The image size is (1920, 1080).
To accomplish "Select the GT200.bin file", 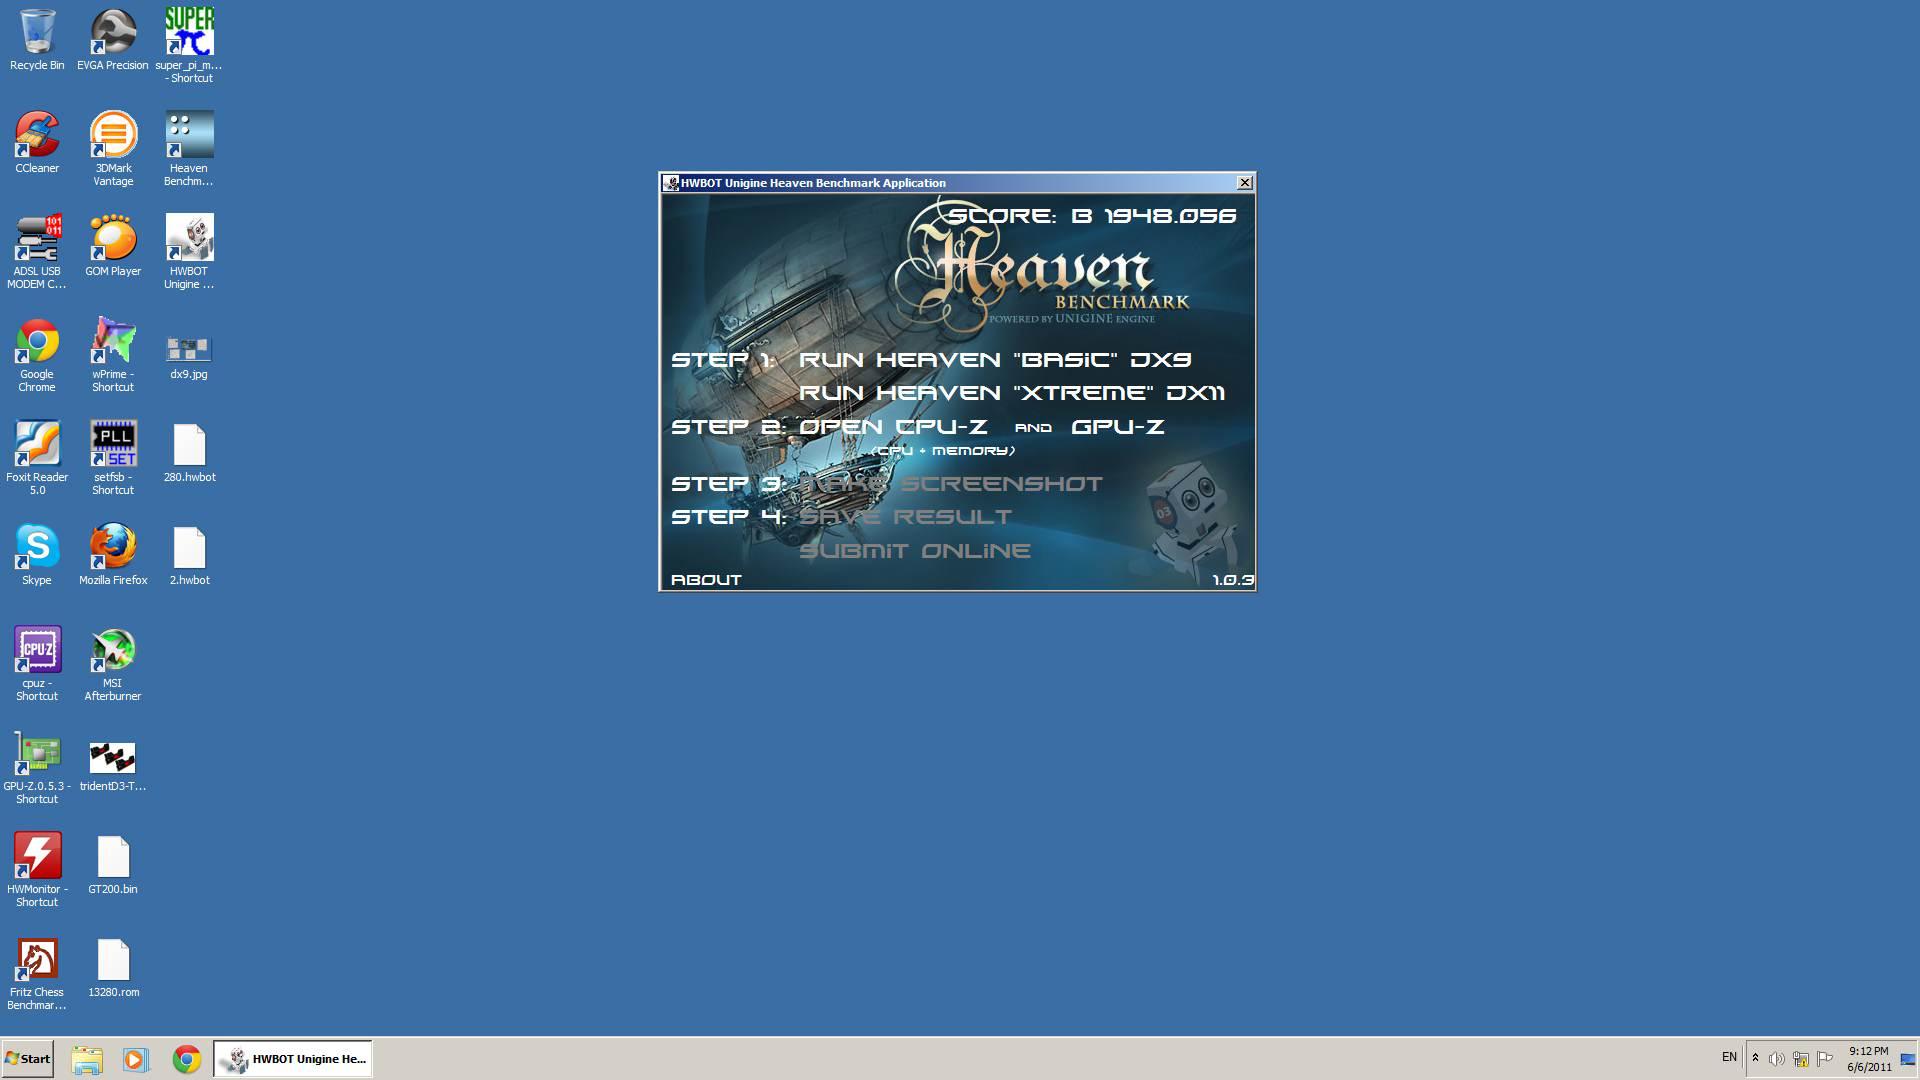I will click(113, 864).
